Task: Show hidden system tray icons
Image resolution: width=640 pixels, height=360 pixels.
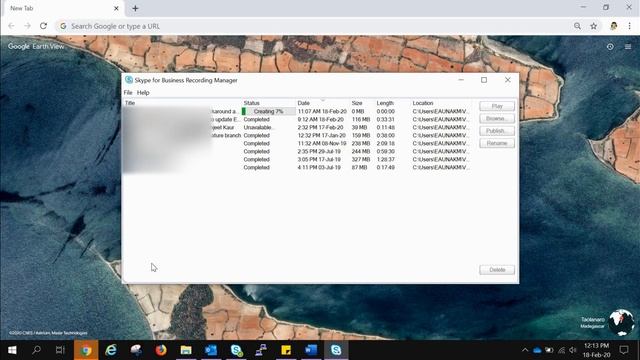Action: click(x=525, y=350)
